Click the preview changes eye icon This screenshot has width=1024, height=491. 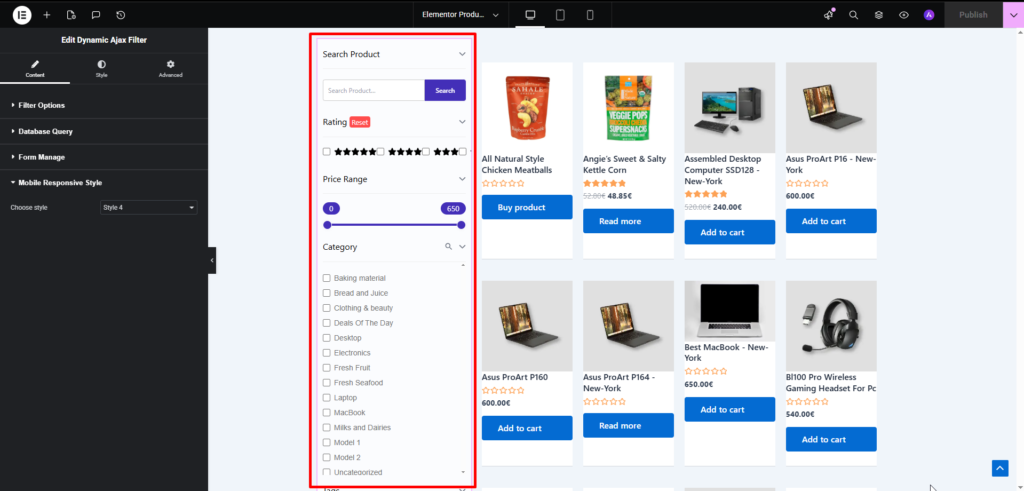point(903,15)
